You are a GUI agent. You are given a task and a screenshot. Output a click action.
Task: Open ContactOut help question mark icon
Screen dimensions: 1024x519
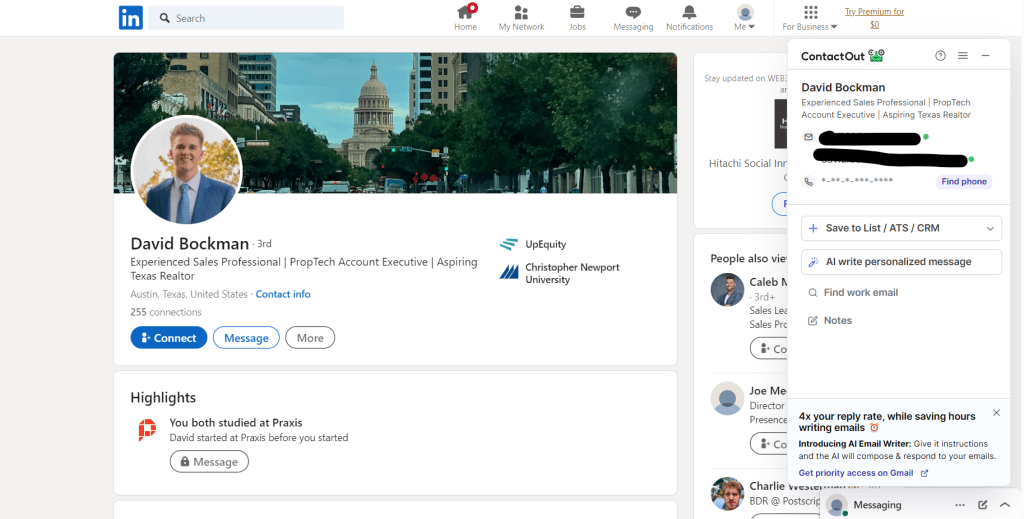pos(940,56)
